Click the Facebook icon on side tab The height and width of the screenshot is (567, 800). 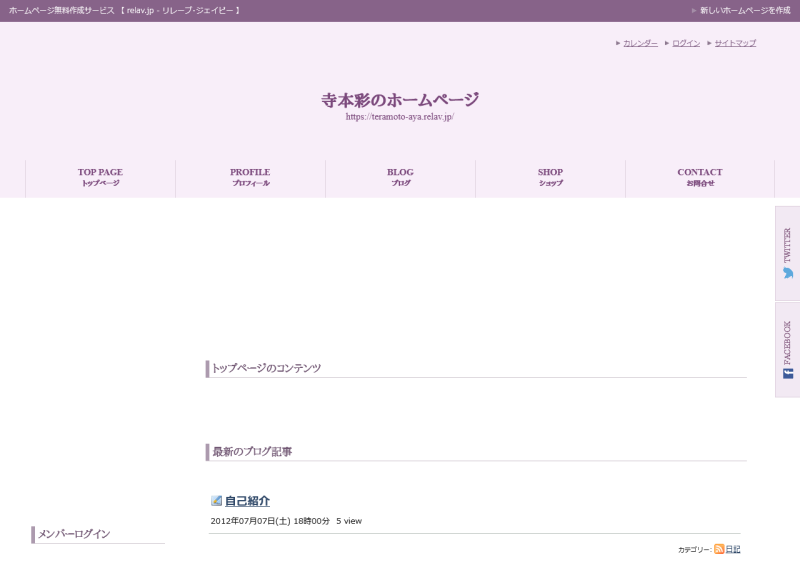[x=788, y=373]
